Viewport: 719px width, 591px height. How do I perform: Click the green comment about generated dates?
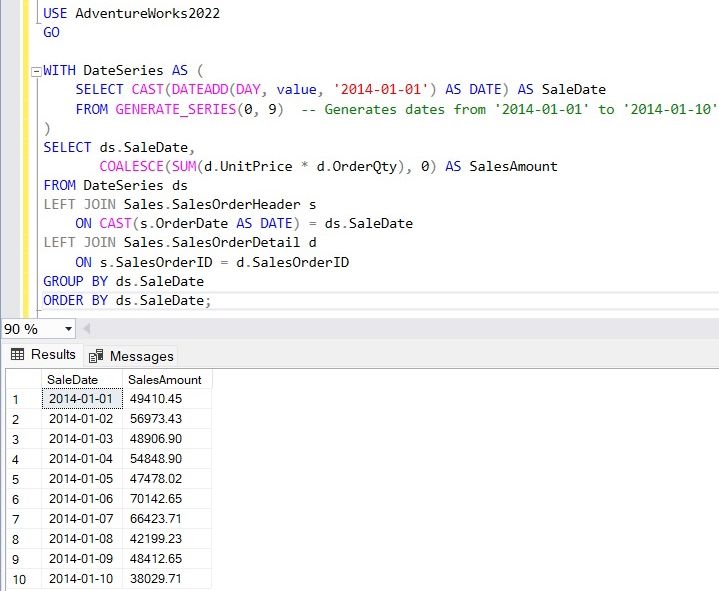509,110
